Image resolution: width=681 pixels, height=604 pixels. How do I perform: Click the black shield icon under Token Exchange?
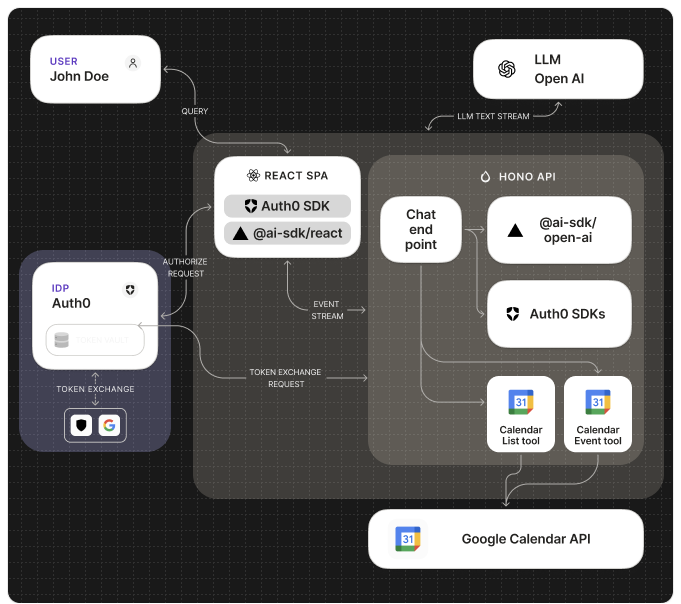81,425
